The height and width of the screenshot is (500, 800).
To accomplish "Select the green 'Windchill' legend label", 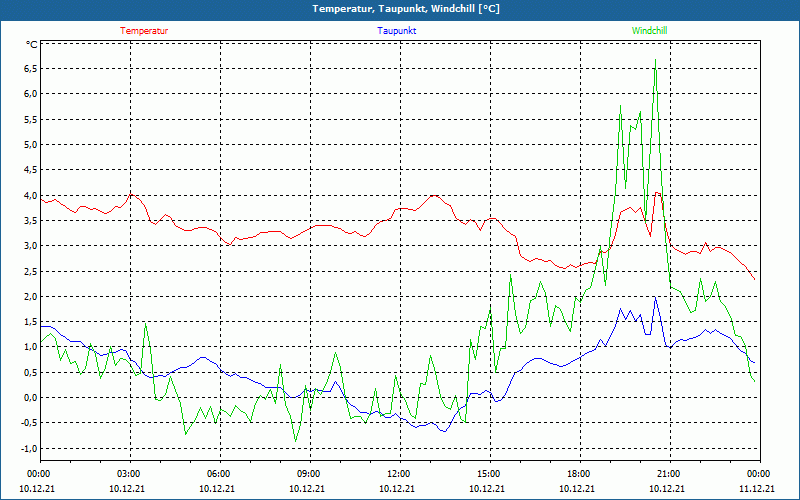I will tap(649, 31).
